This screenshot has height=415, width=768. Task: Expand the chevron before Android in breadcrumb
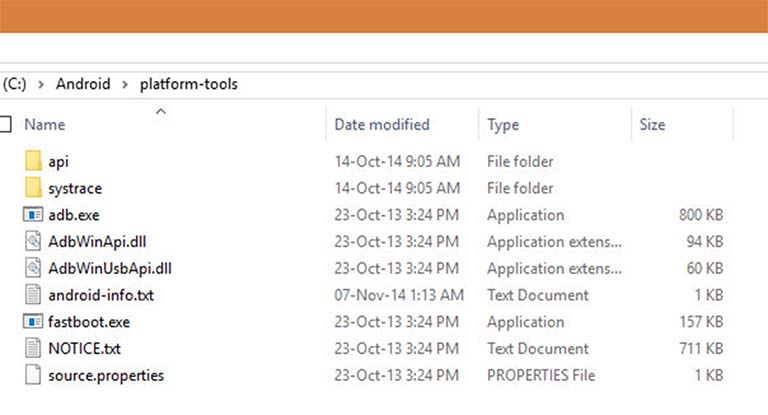(x=41, y=84)
